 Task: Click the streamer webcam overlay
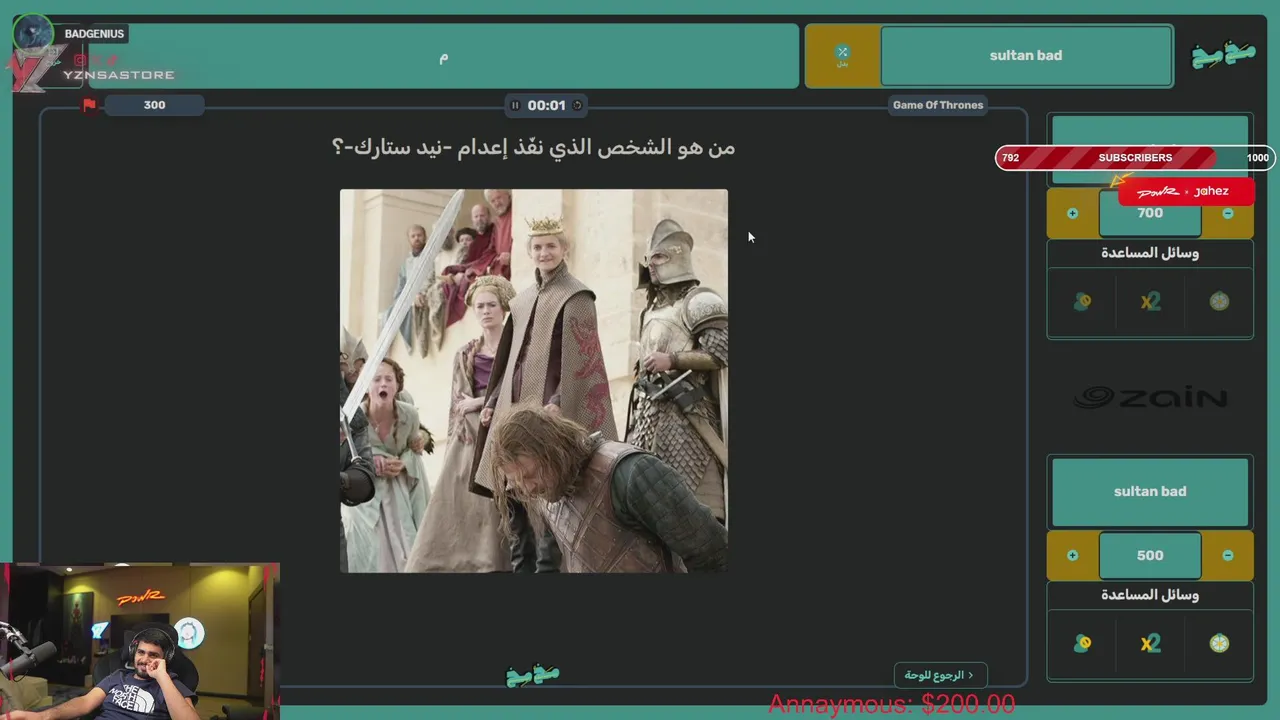tap(140, 641)
